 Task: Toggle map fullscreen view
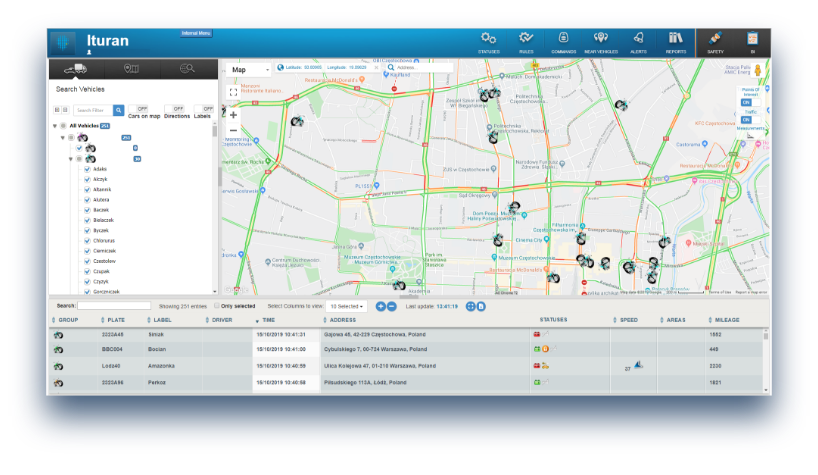pos(233,92)
